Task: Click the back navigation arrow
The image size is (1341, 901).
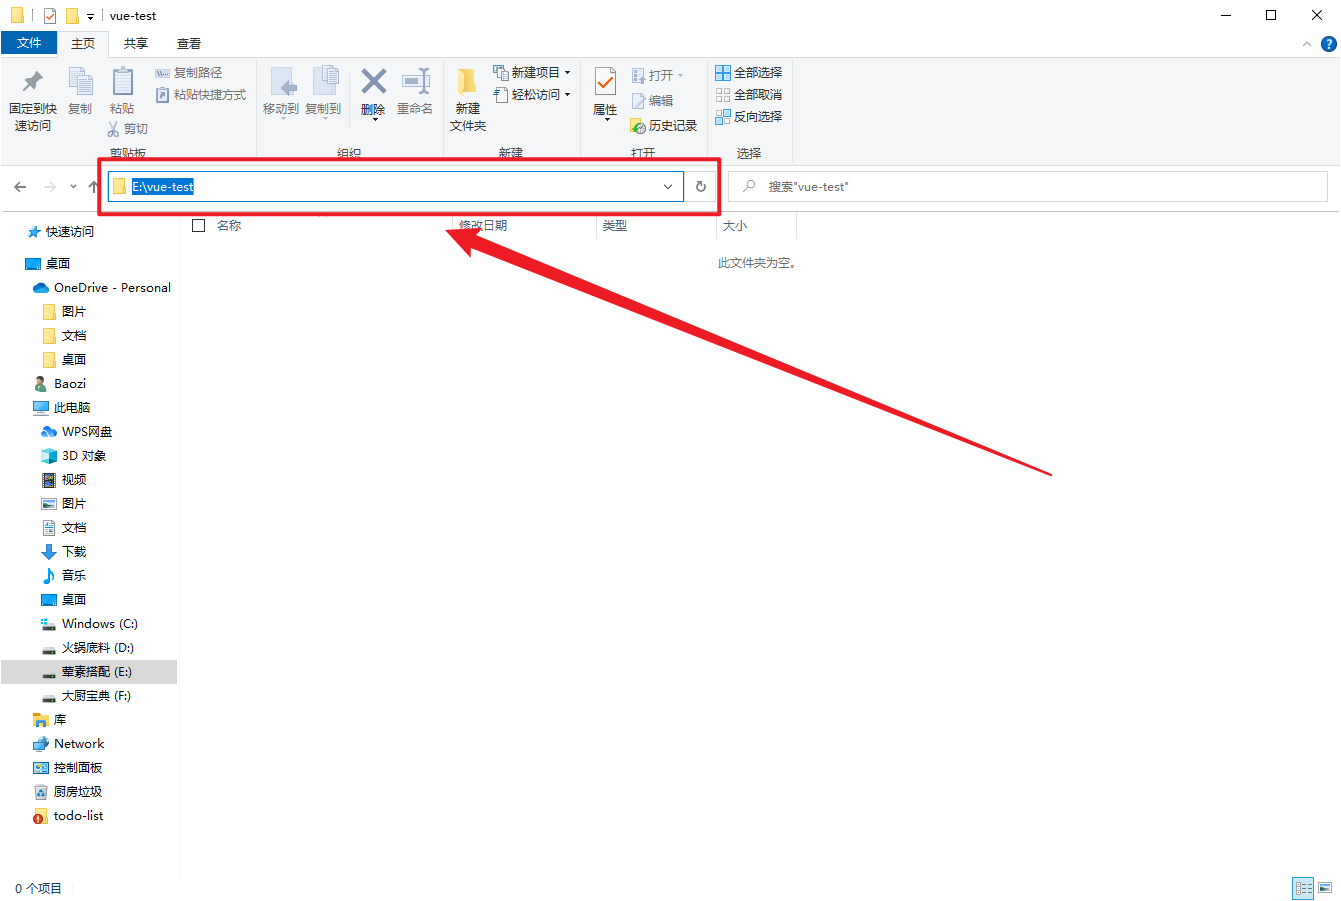Action: click(20, 187)
